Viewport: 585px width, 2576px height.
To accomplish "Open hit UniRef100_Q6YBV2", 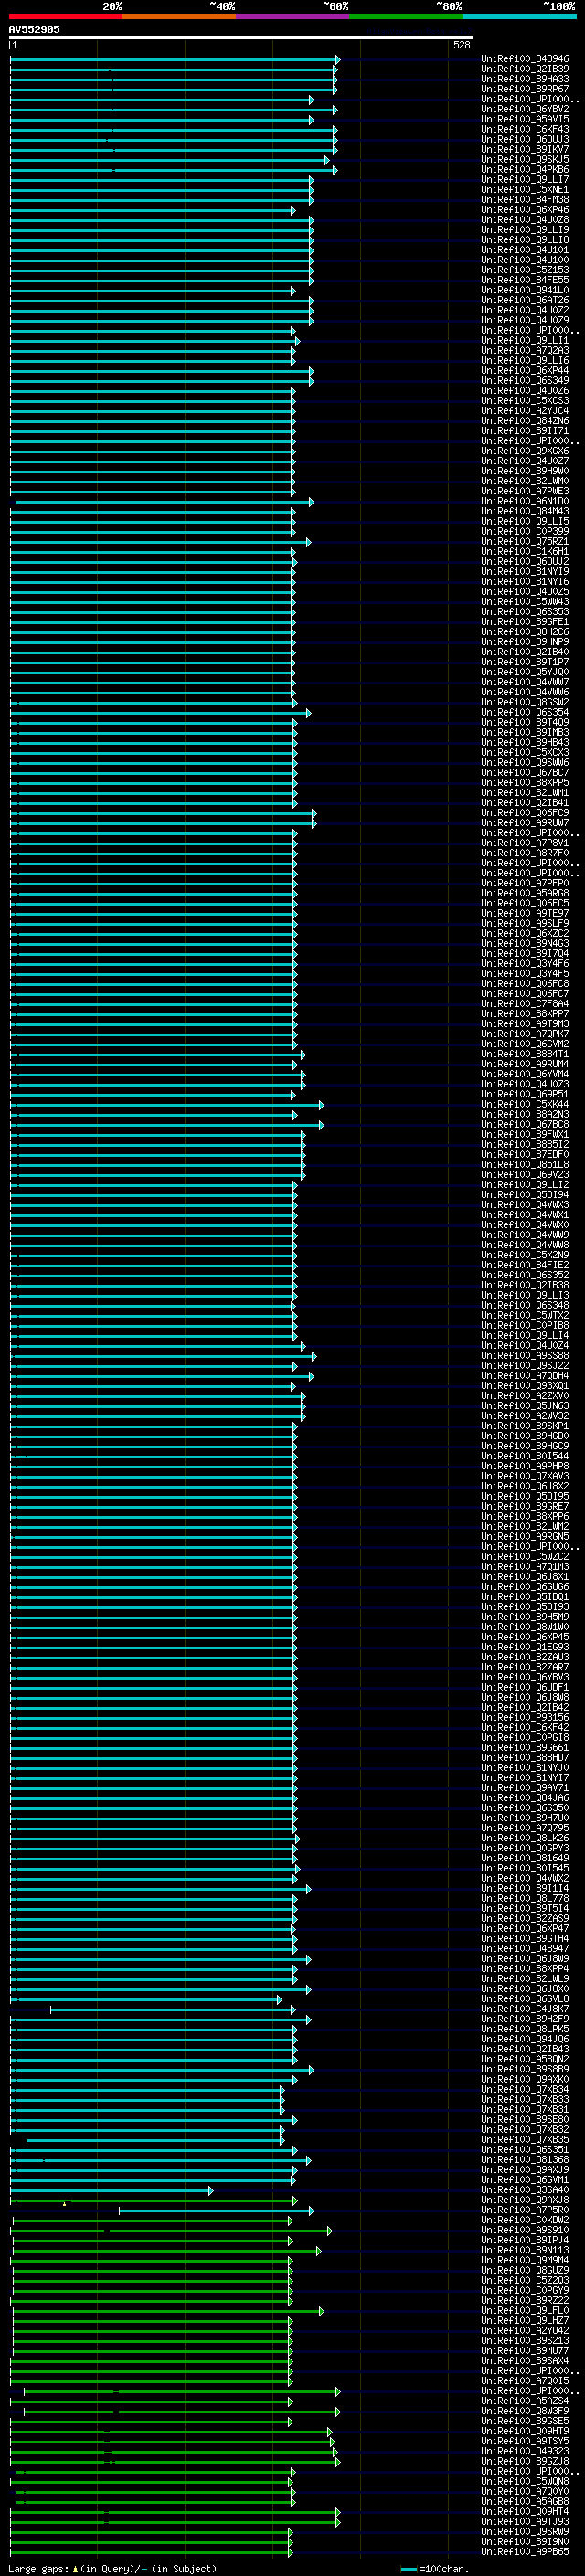I will click(525, 109).
